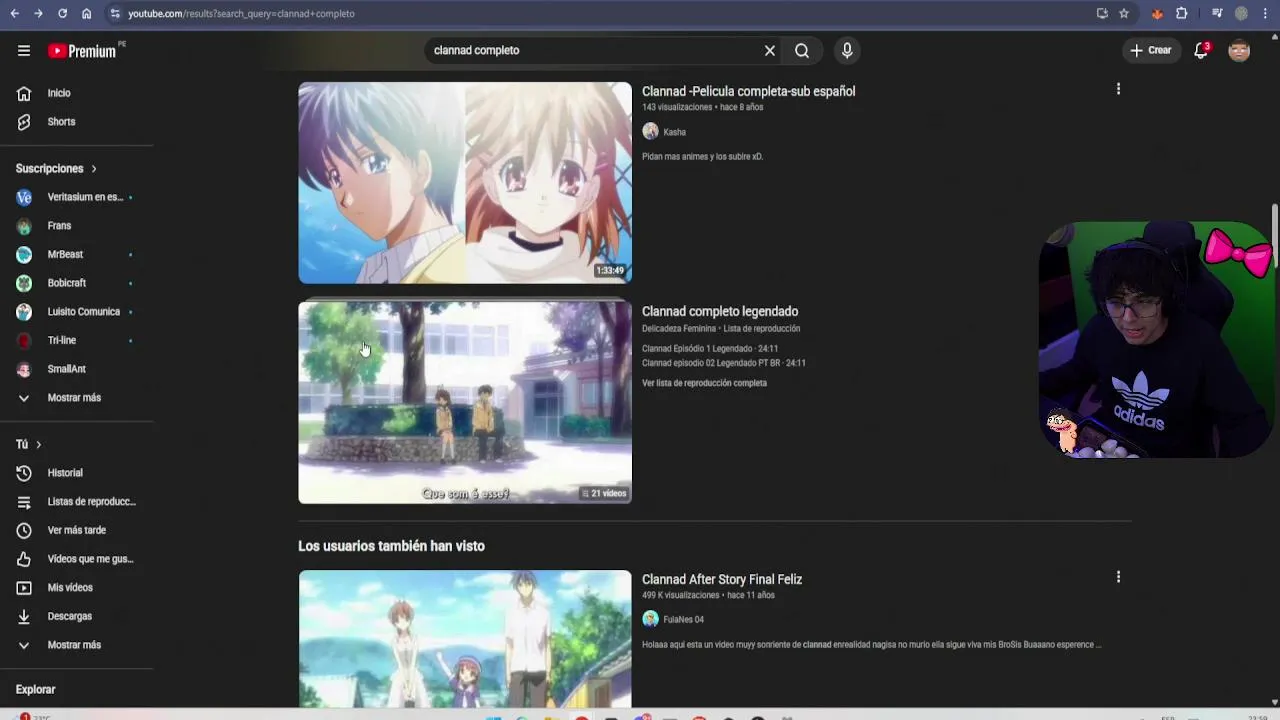1280x720 pixels.
Task: Click the browser address bar
Action: pyautogui.click(x=600, y=14)
